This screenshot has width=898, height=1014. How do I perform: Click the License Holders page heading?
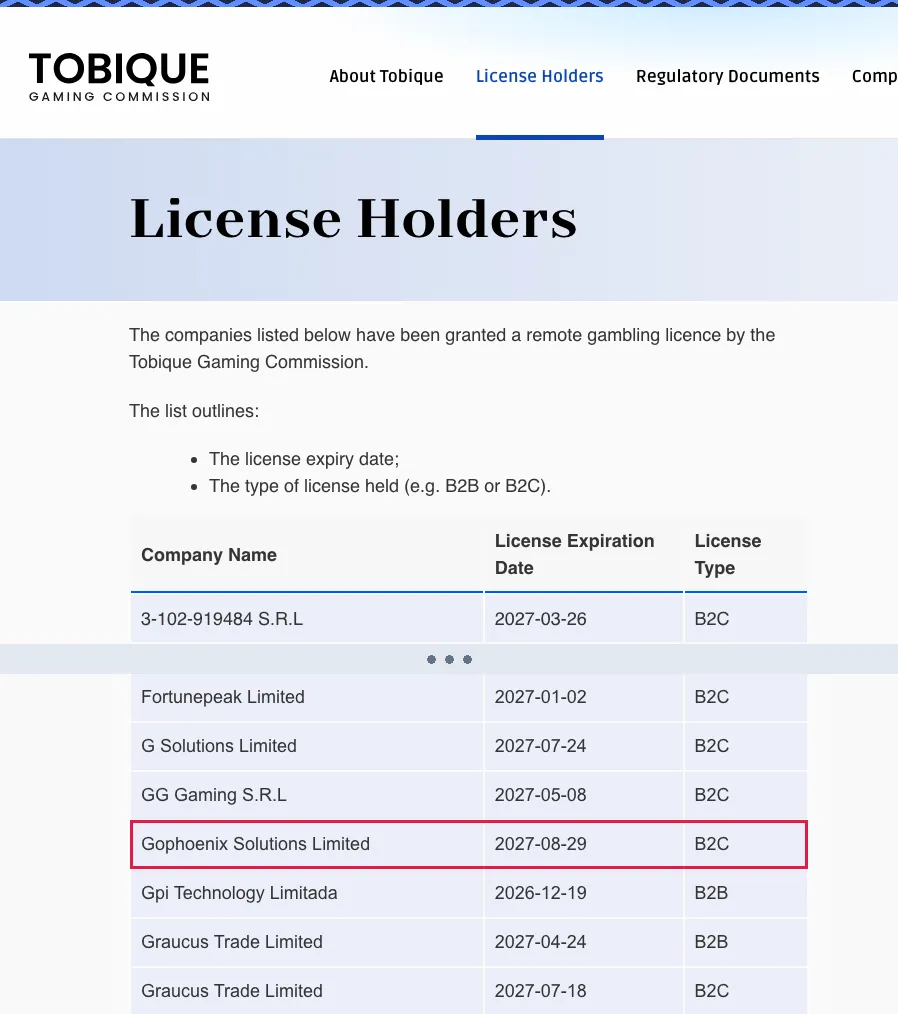[353, 219]
